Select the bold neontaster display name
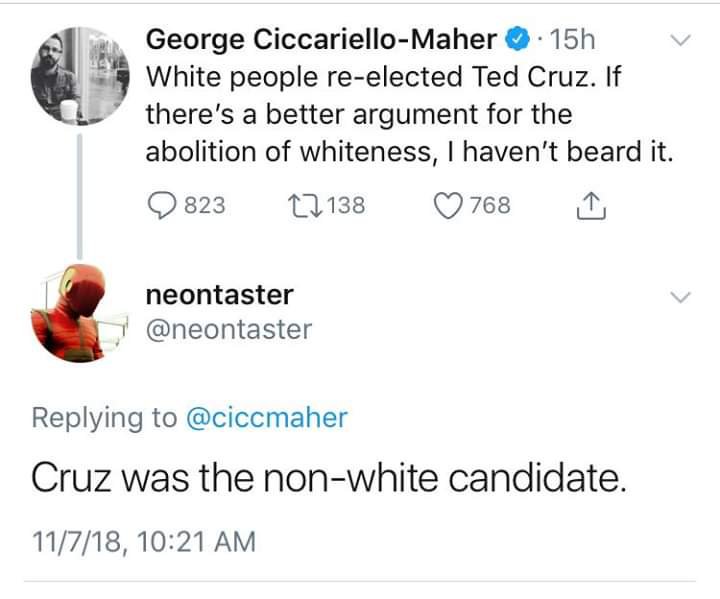Screen dimensions: 720x599 point(220,295)
